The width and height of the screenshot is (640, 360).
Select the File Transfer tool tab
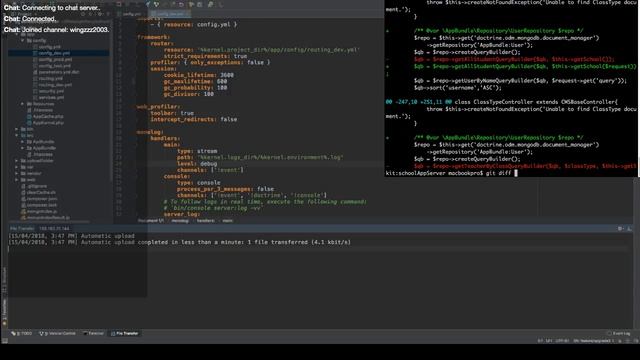[125, 333]
